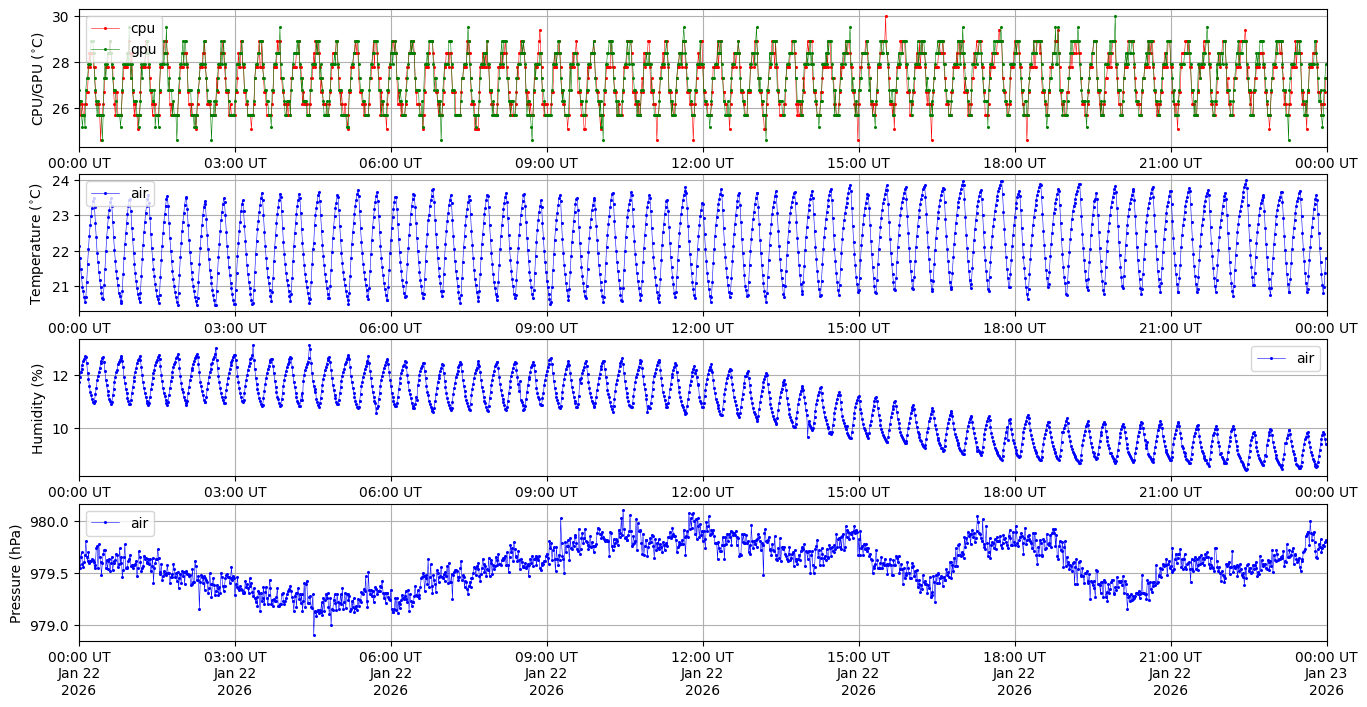Viewport: 1367px width, 707px height.
Task: Click "12:00 UT" tick below the CPU/GPU plot
Action: pos(703,163)
